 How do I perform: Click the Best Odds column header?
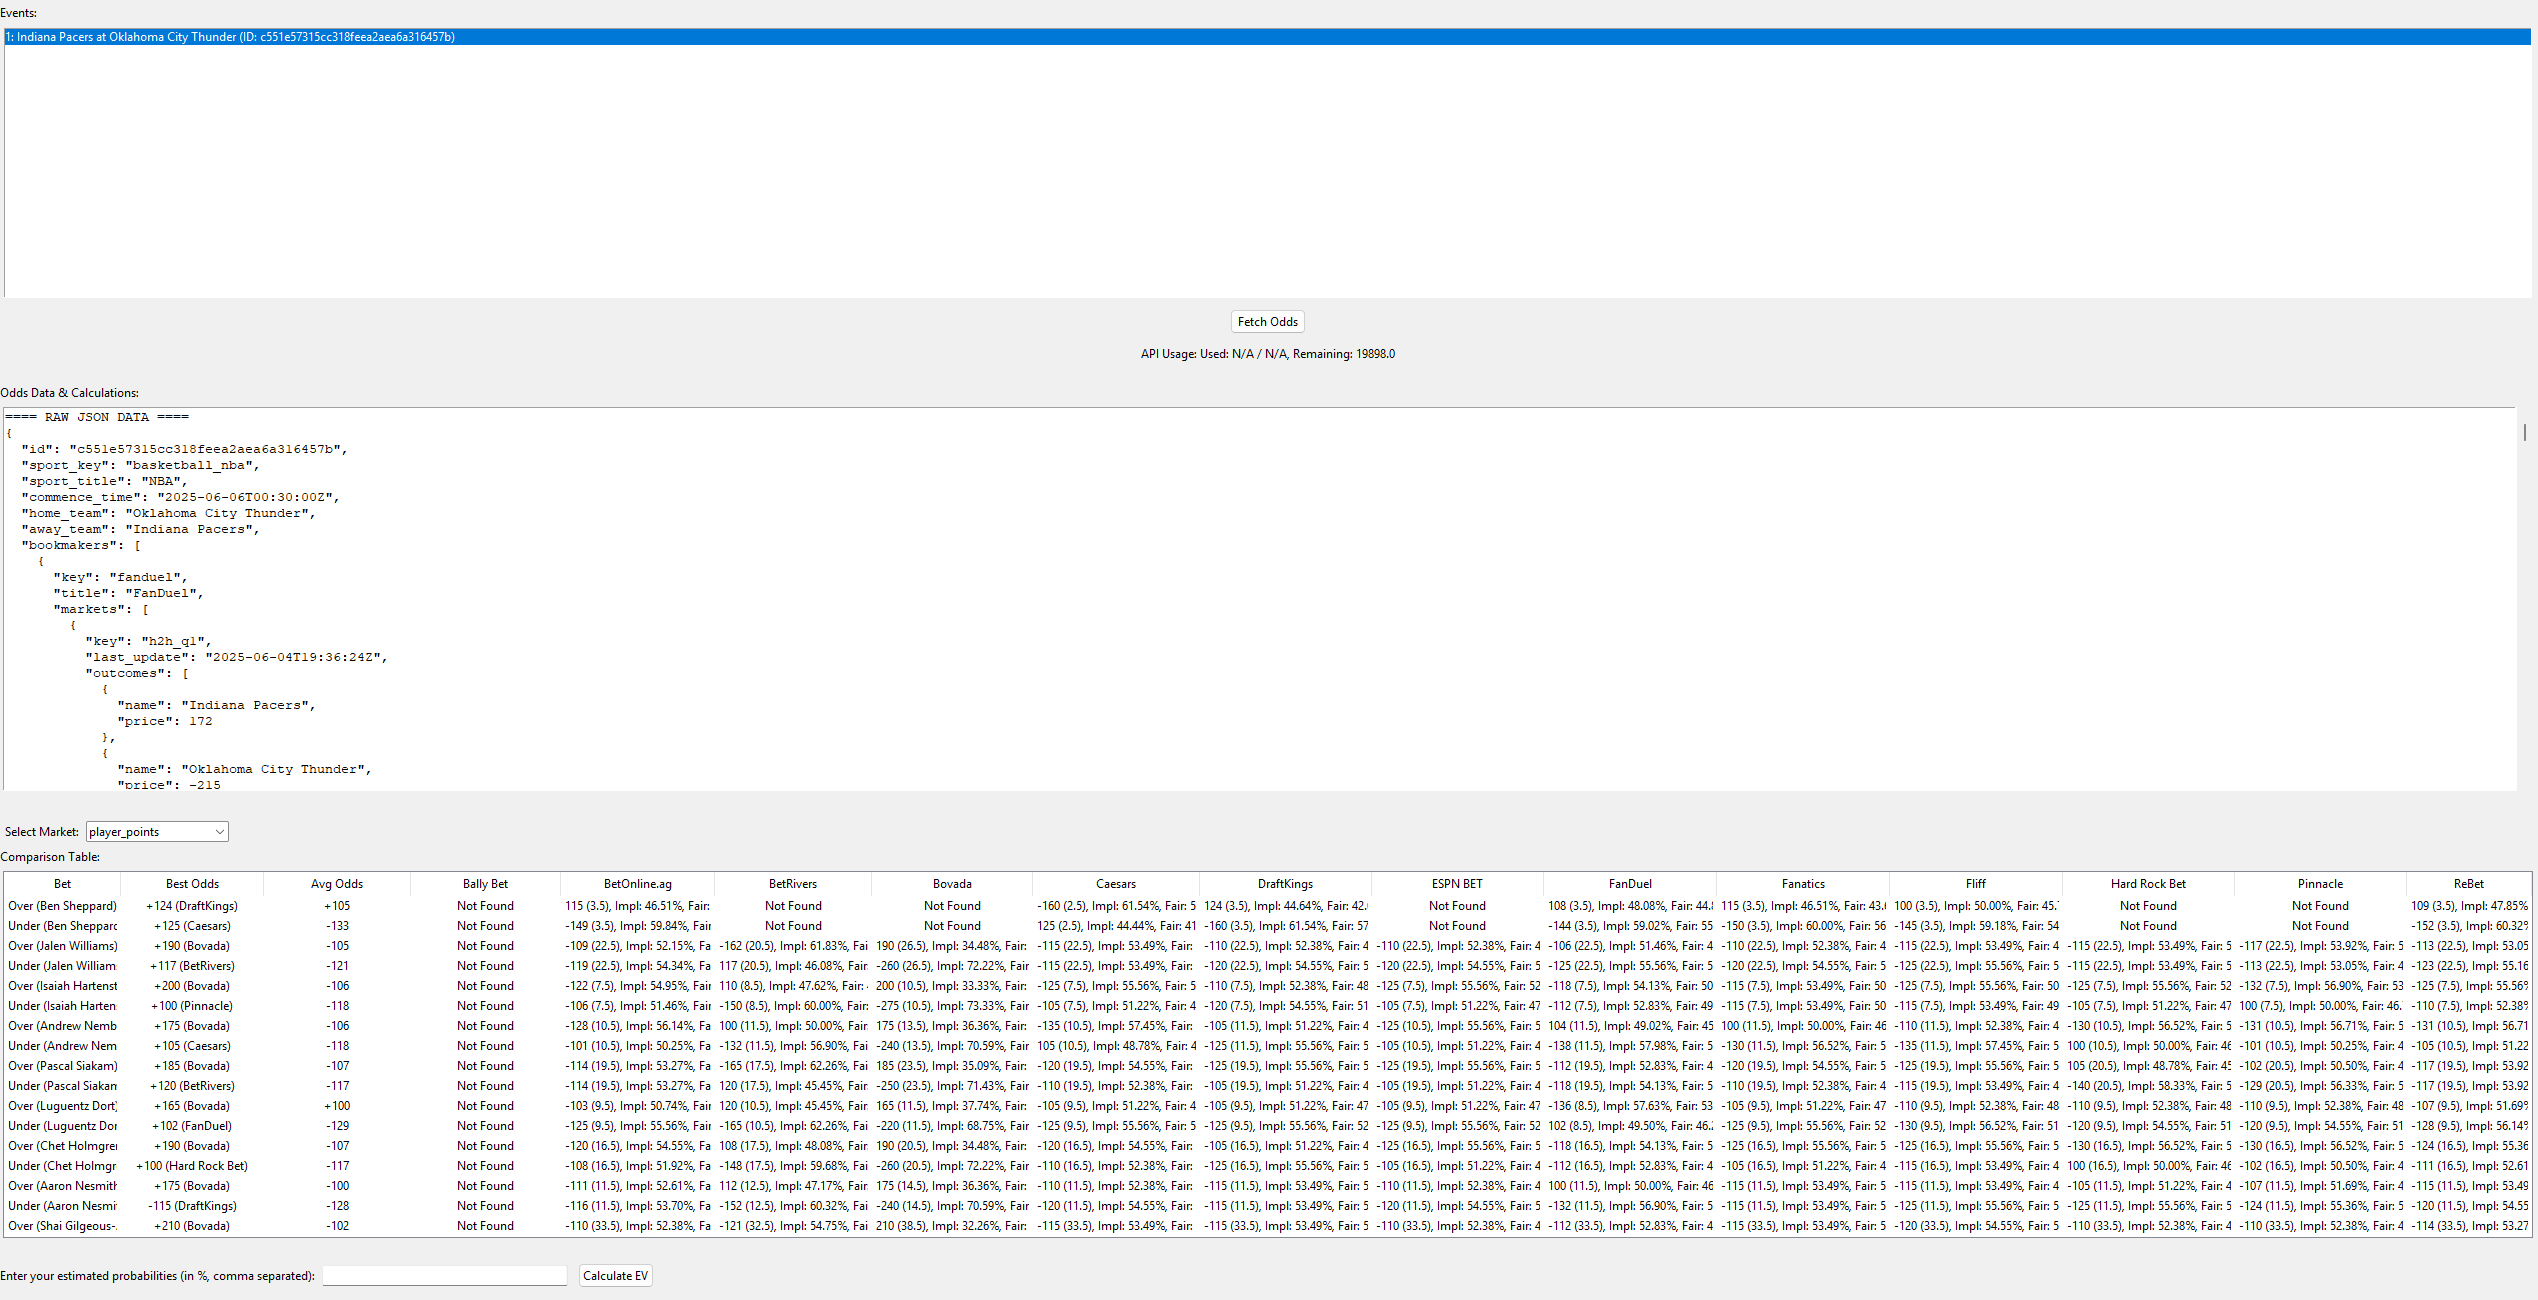(x=191, y=883)
